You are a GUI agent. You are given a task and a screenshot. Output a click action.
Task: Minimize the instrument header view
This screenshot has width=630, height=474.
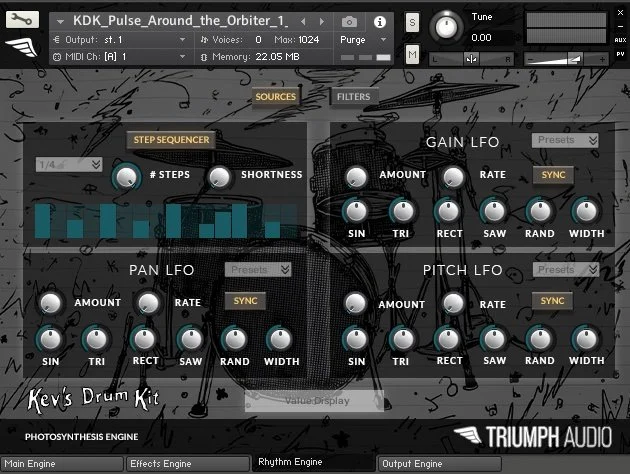coord(620,26)
